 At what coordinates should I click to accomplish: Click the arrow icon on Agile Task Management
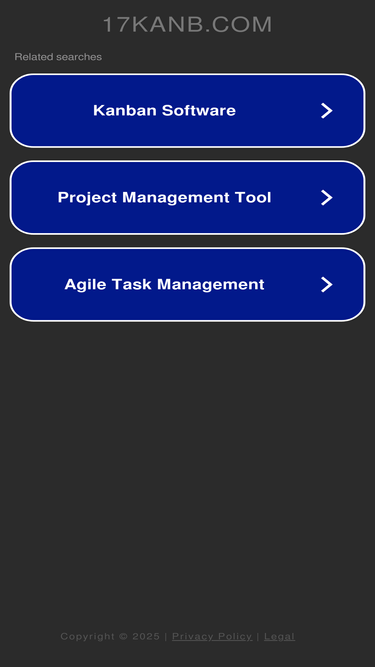pyautogui.click(x=327, y=284)
